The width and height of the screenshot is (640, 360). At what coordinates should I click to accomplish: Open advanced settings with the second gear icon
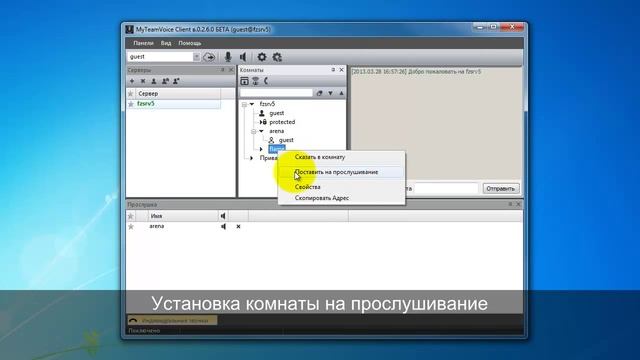[x=277, y=57]
